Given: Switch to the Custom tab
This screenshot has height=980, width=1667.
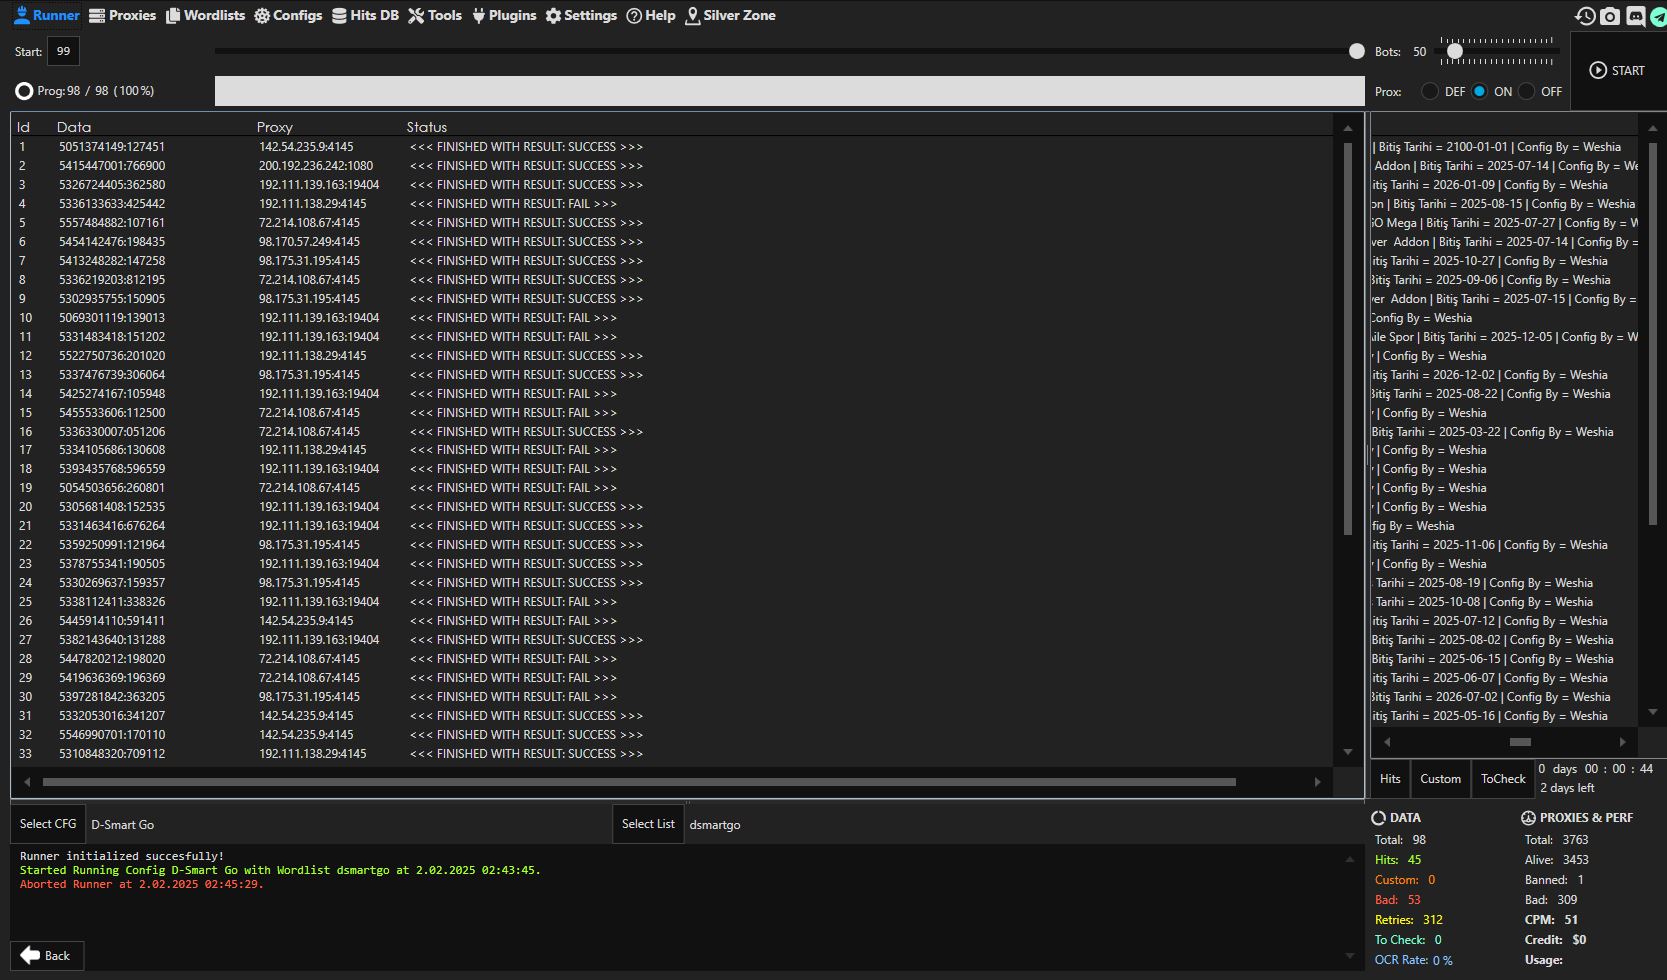Looking at the screenshot, I should pyautogui.click(x=1440, y=779).
